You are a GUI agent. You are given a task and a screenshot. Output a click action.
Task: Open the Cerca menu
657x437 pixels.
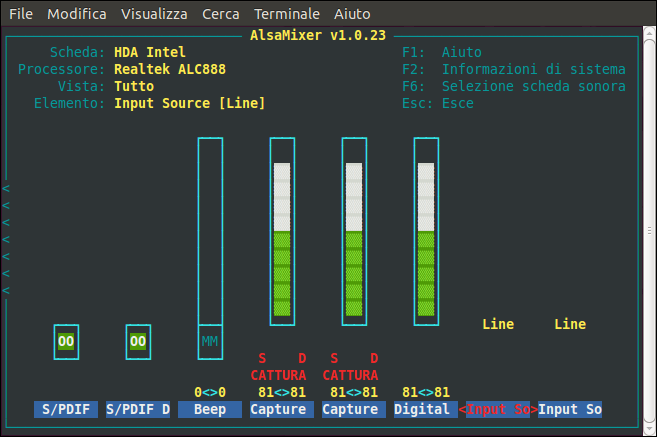(221, 14)
